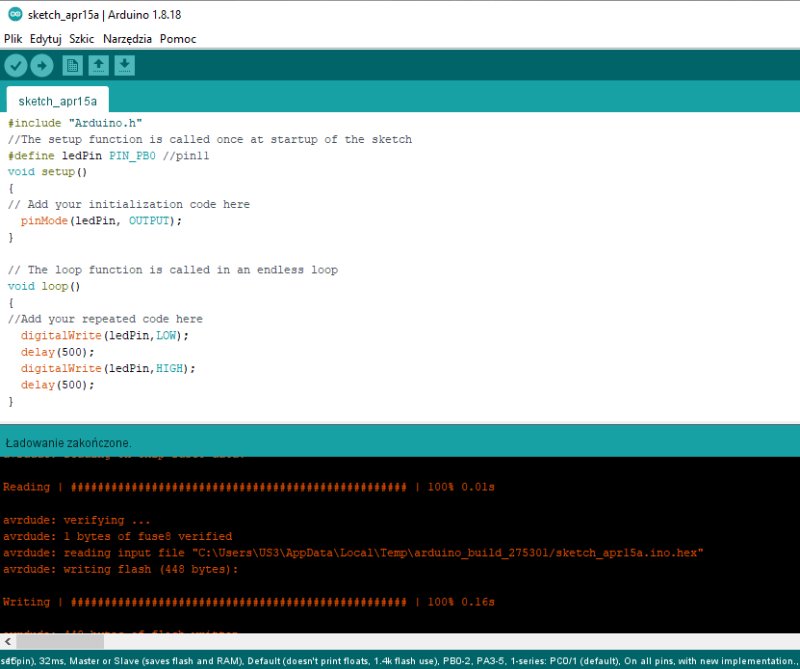Image resolution: width=800 pixels, height=669 pixels.
Task: Open the Edytuj menu
Action: 46,39
